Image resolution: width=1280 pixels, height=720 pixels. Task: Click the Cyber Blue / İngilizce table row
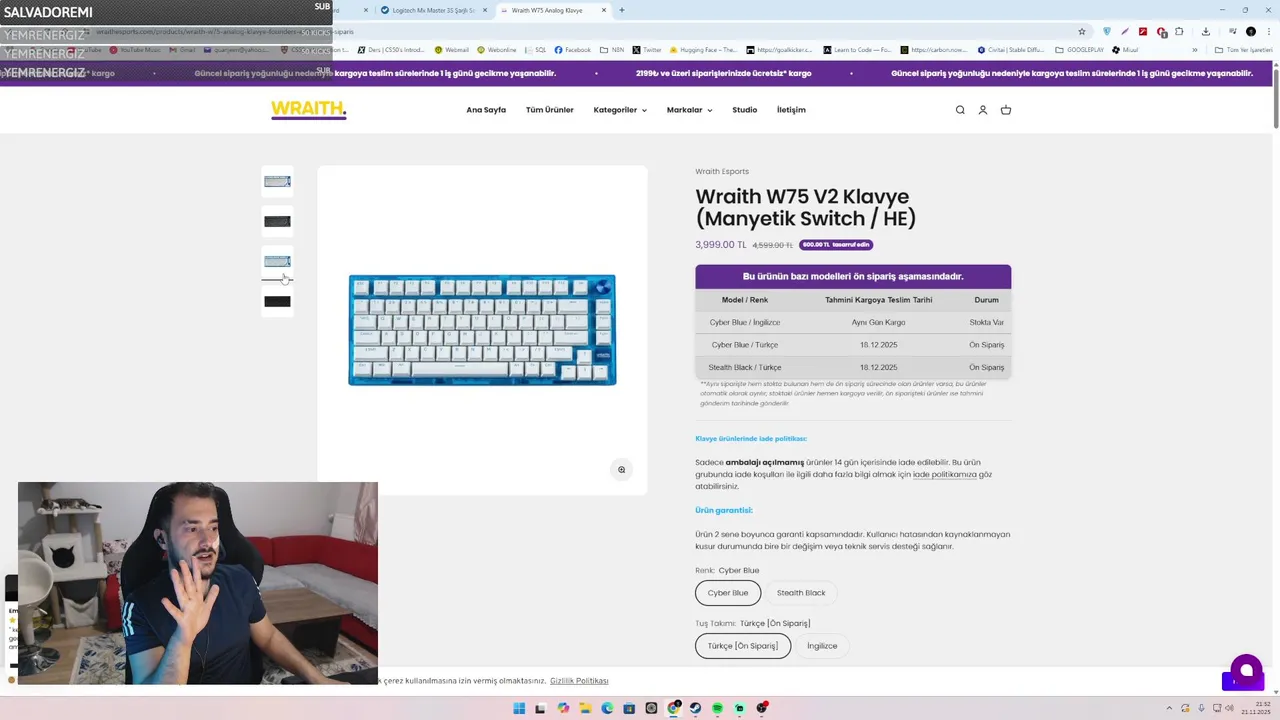(853, 322)
